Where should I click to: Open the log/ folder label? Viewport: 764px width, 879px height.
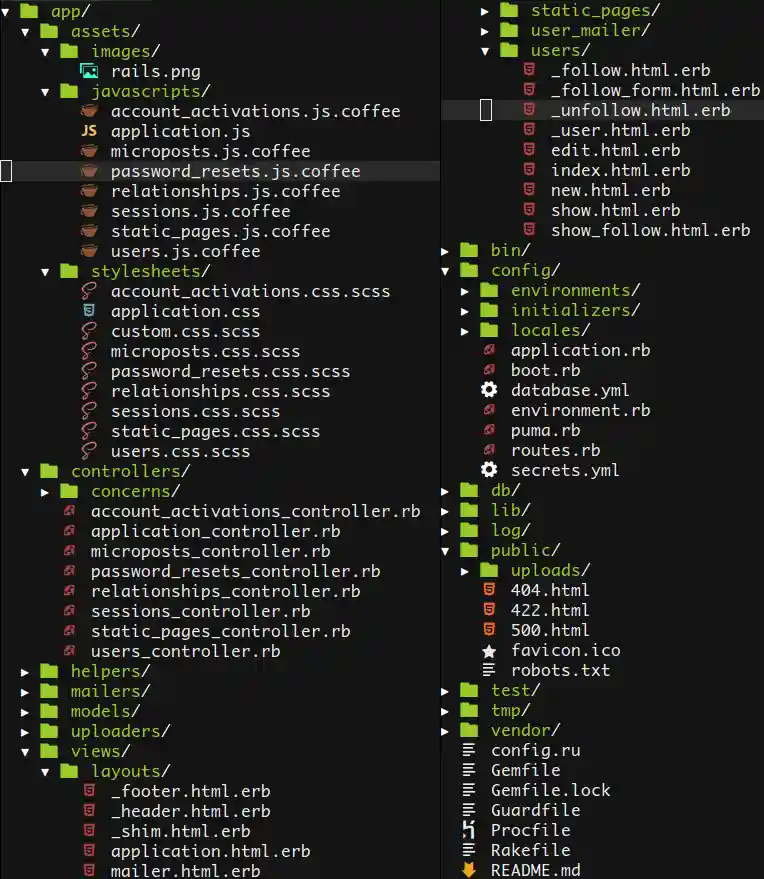point(510,530)
